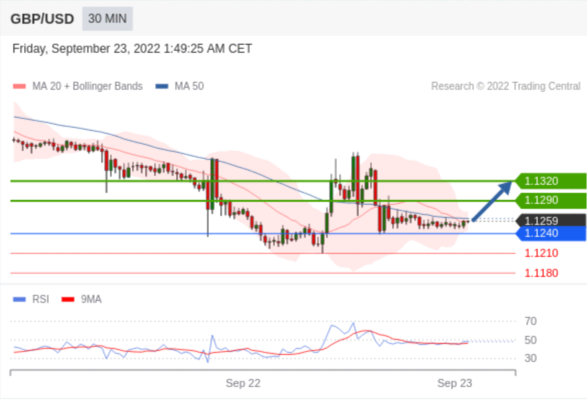Click the 1.1180 red support value
This screenshot has width=587, height=405.
541,273
